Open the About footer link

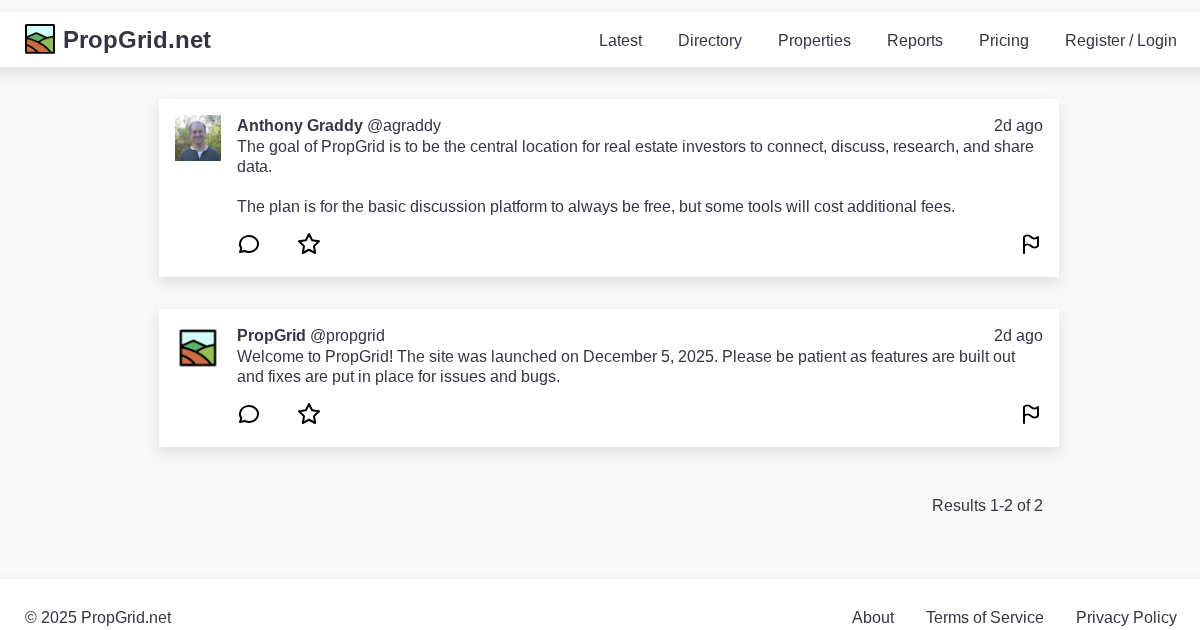tap(873, 617)
